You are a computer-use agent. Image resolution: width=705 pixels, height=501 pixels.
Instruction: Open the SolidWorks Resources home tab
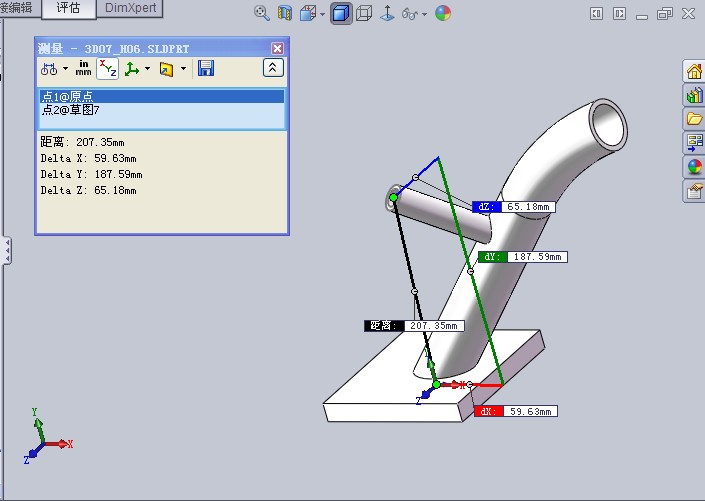694,71
